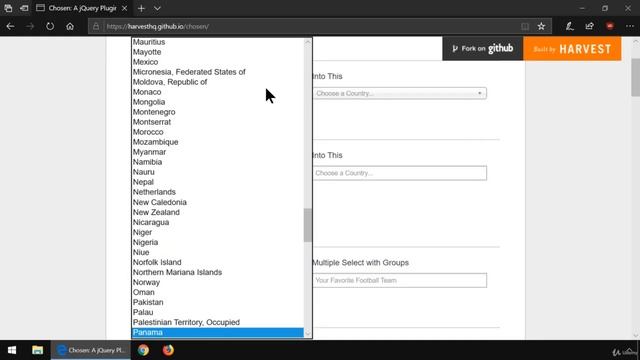This screenshot has width=640, height=360.
Task: Select Palestinian Territory, Occupied
Action: click(218, 322)
